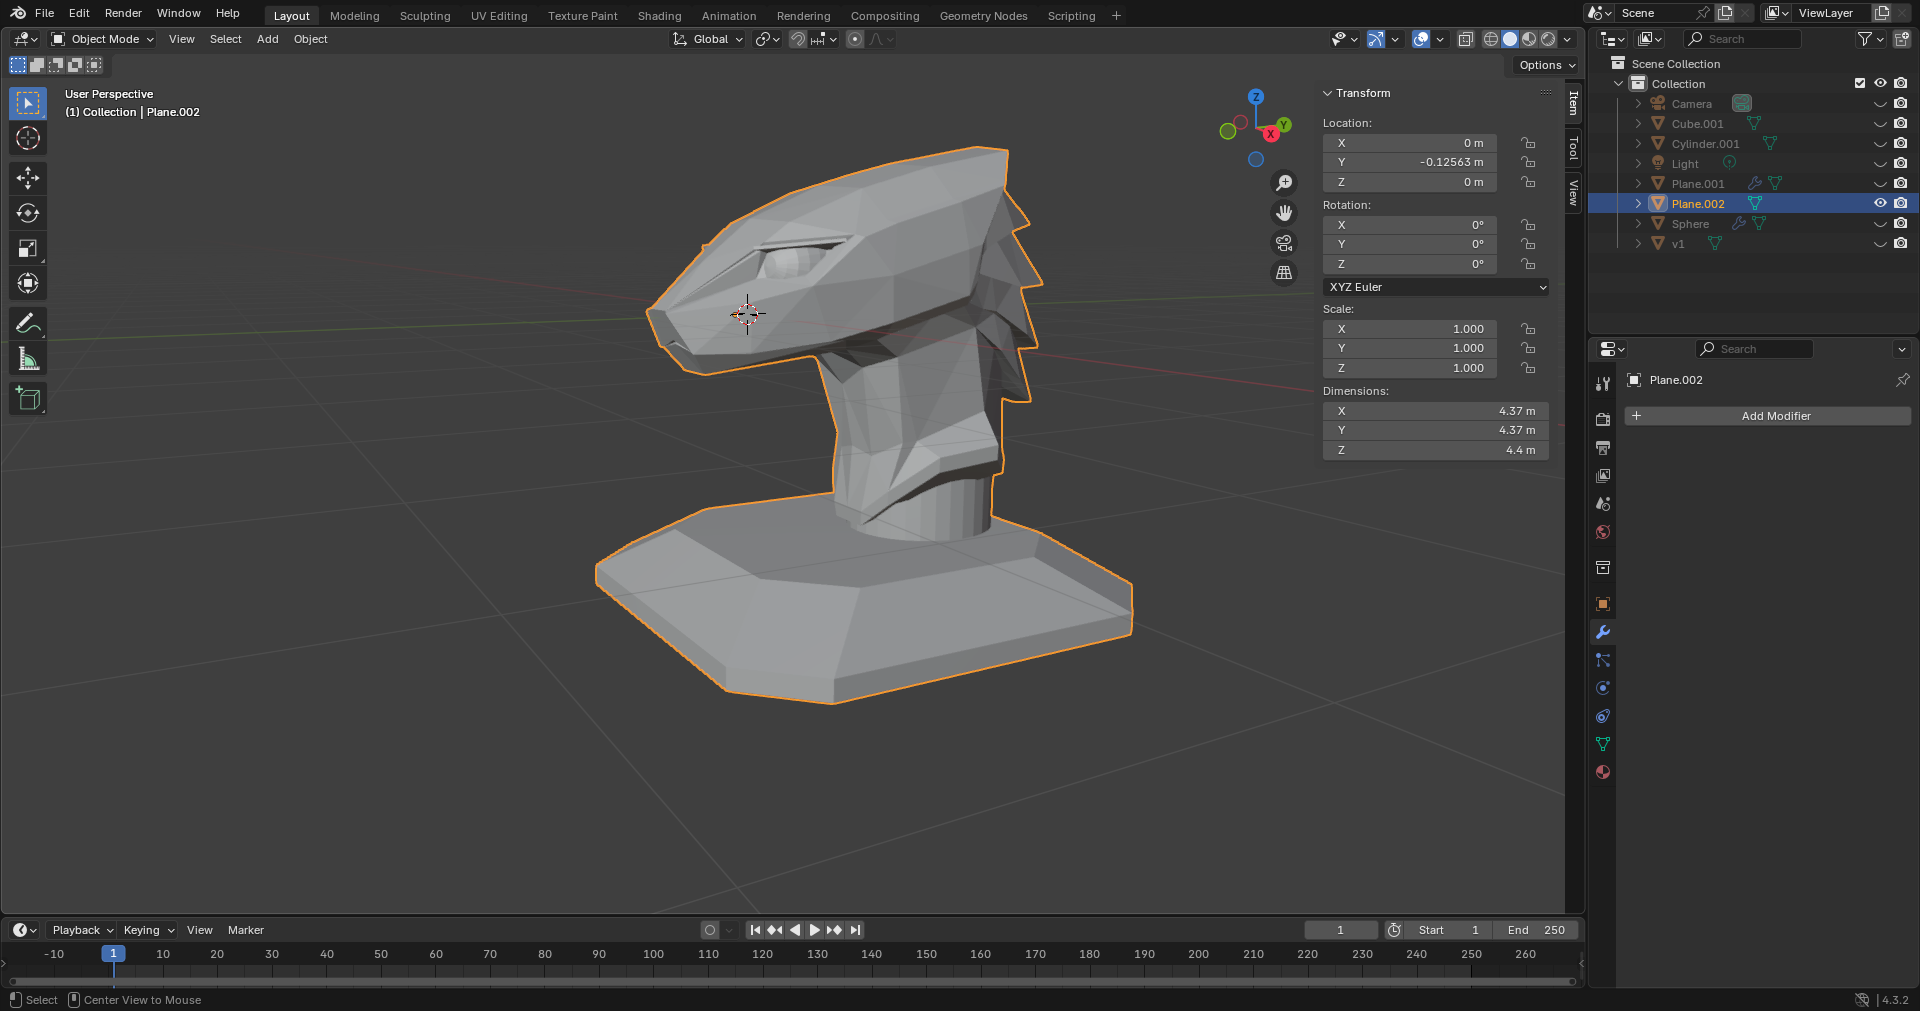
Task: Choose the Annotate pencil tool
Action: [x=28, y=323]
